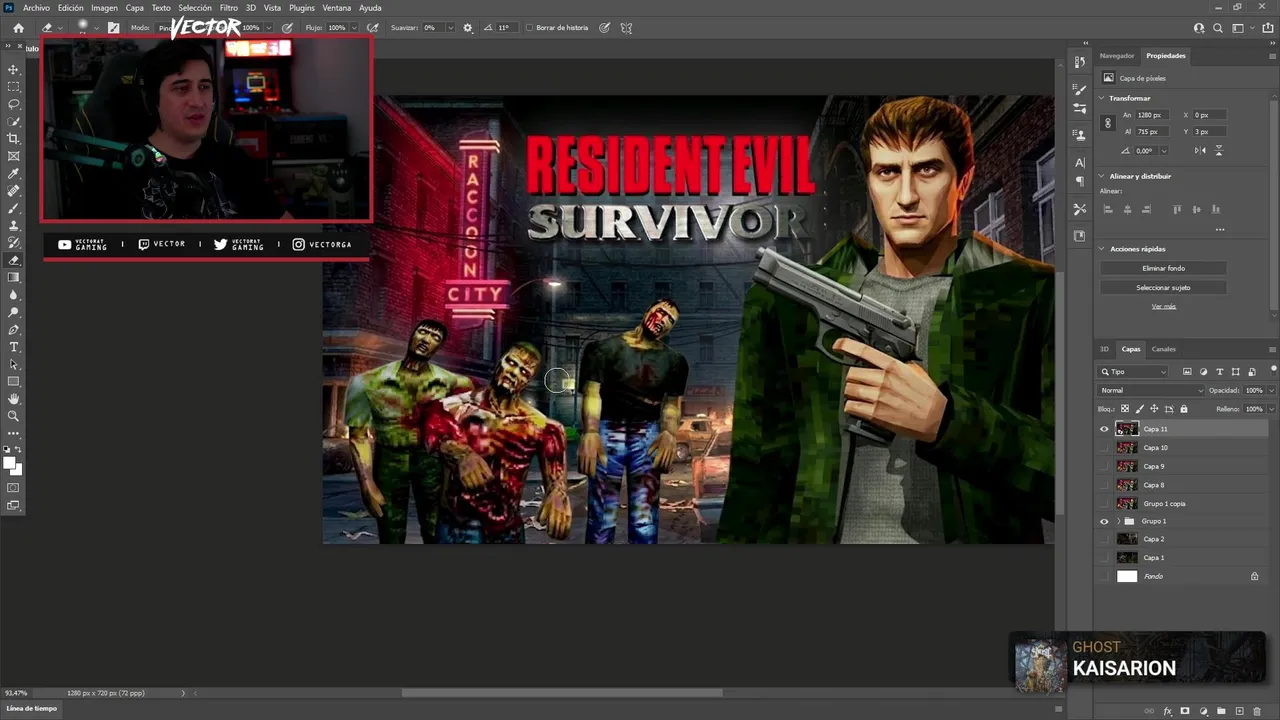This screenshot has height=720, width=1280.
Task: Select the Lasso tool
Action: point(14,104)
